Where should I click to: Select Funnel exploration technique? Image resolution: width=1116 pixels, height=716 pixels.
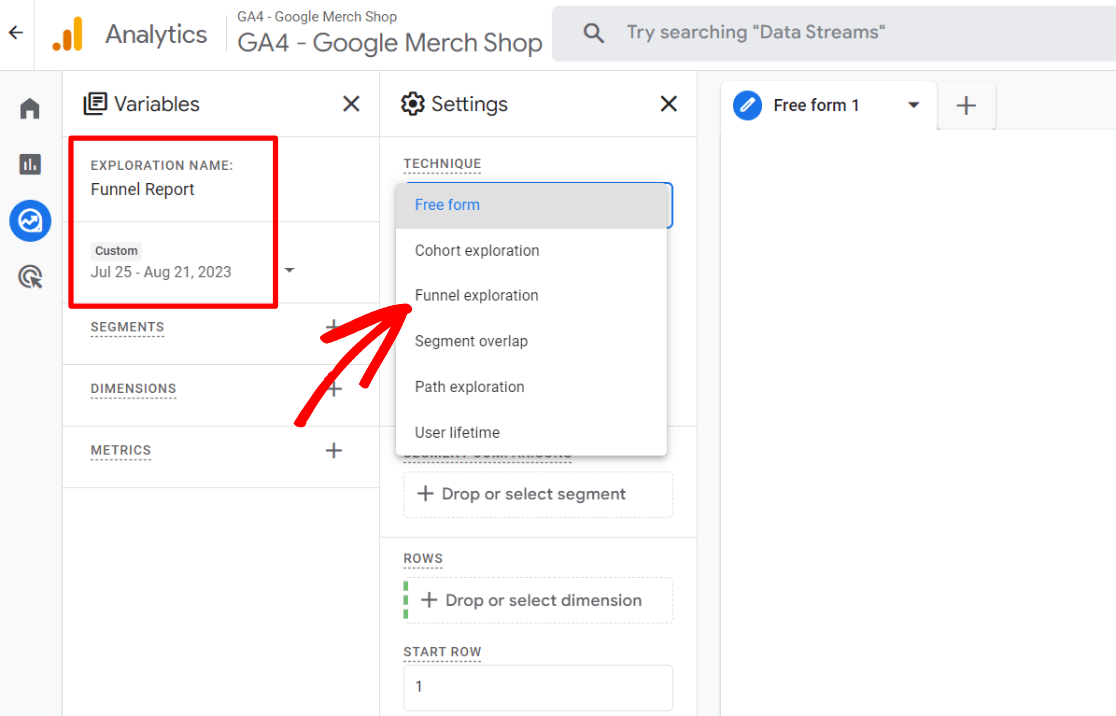[476, 296]
